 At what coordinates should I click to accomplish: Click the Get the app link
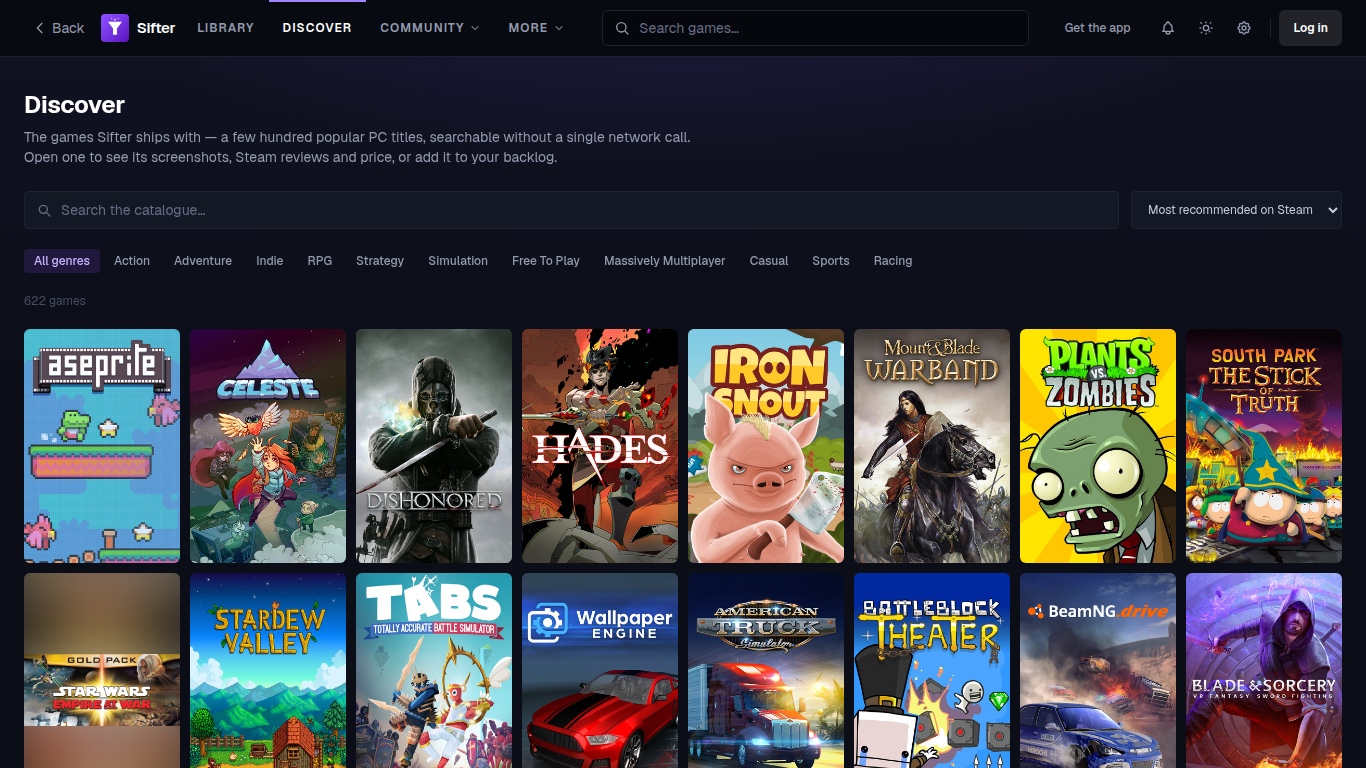(x=1097, y=28)
